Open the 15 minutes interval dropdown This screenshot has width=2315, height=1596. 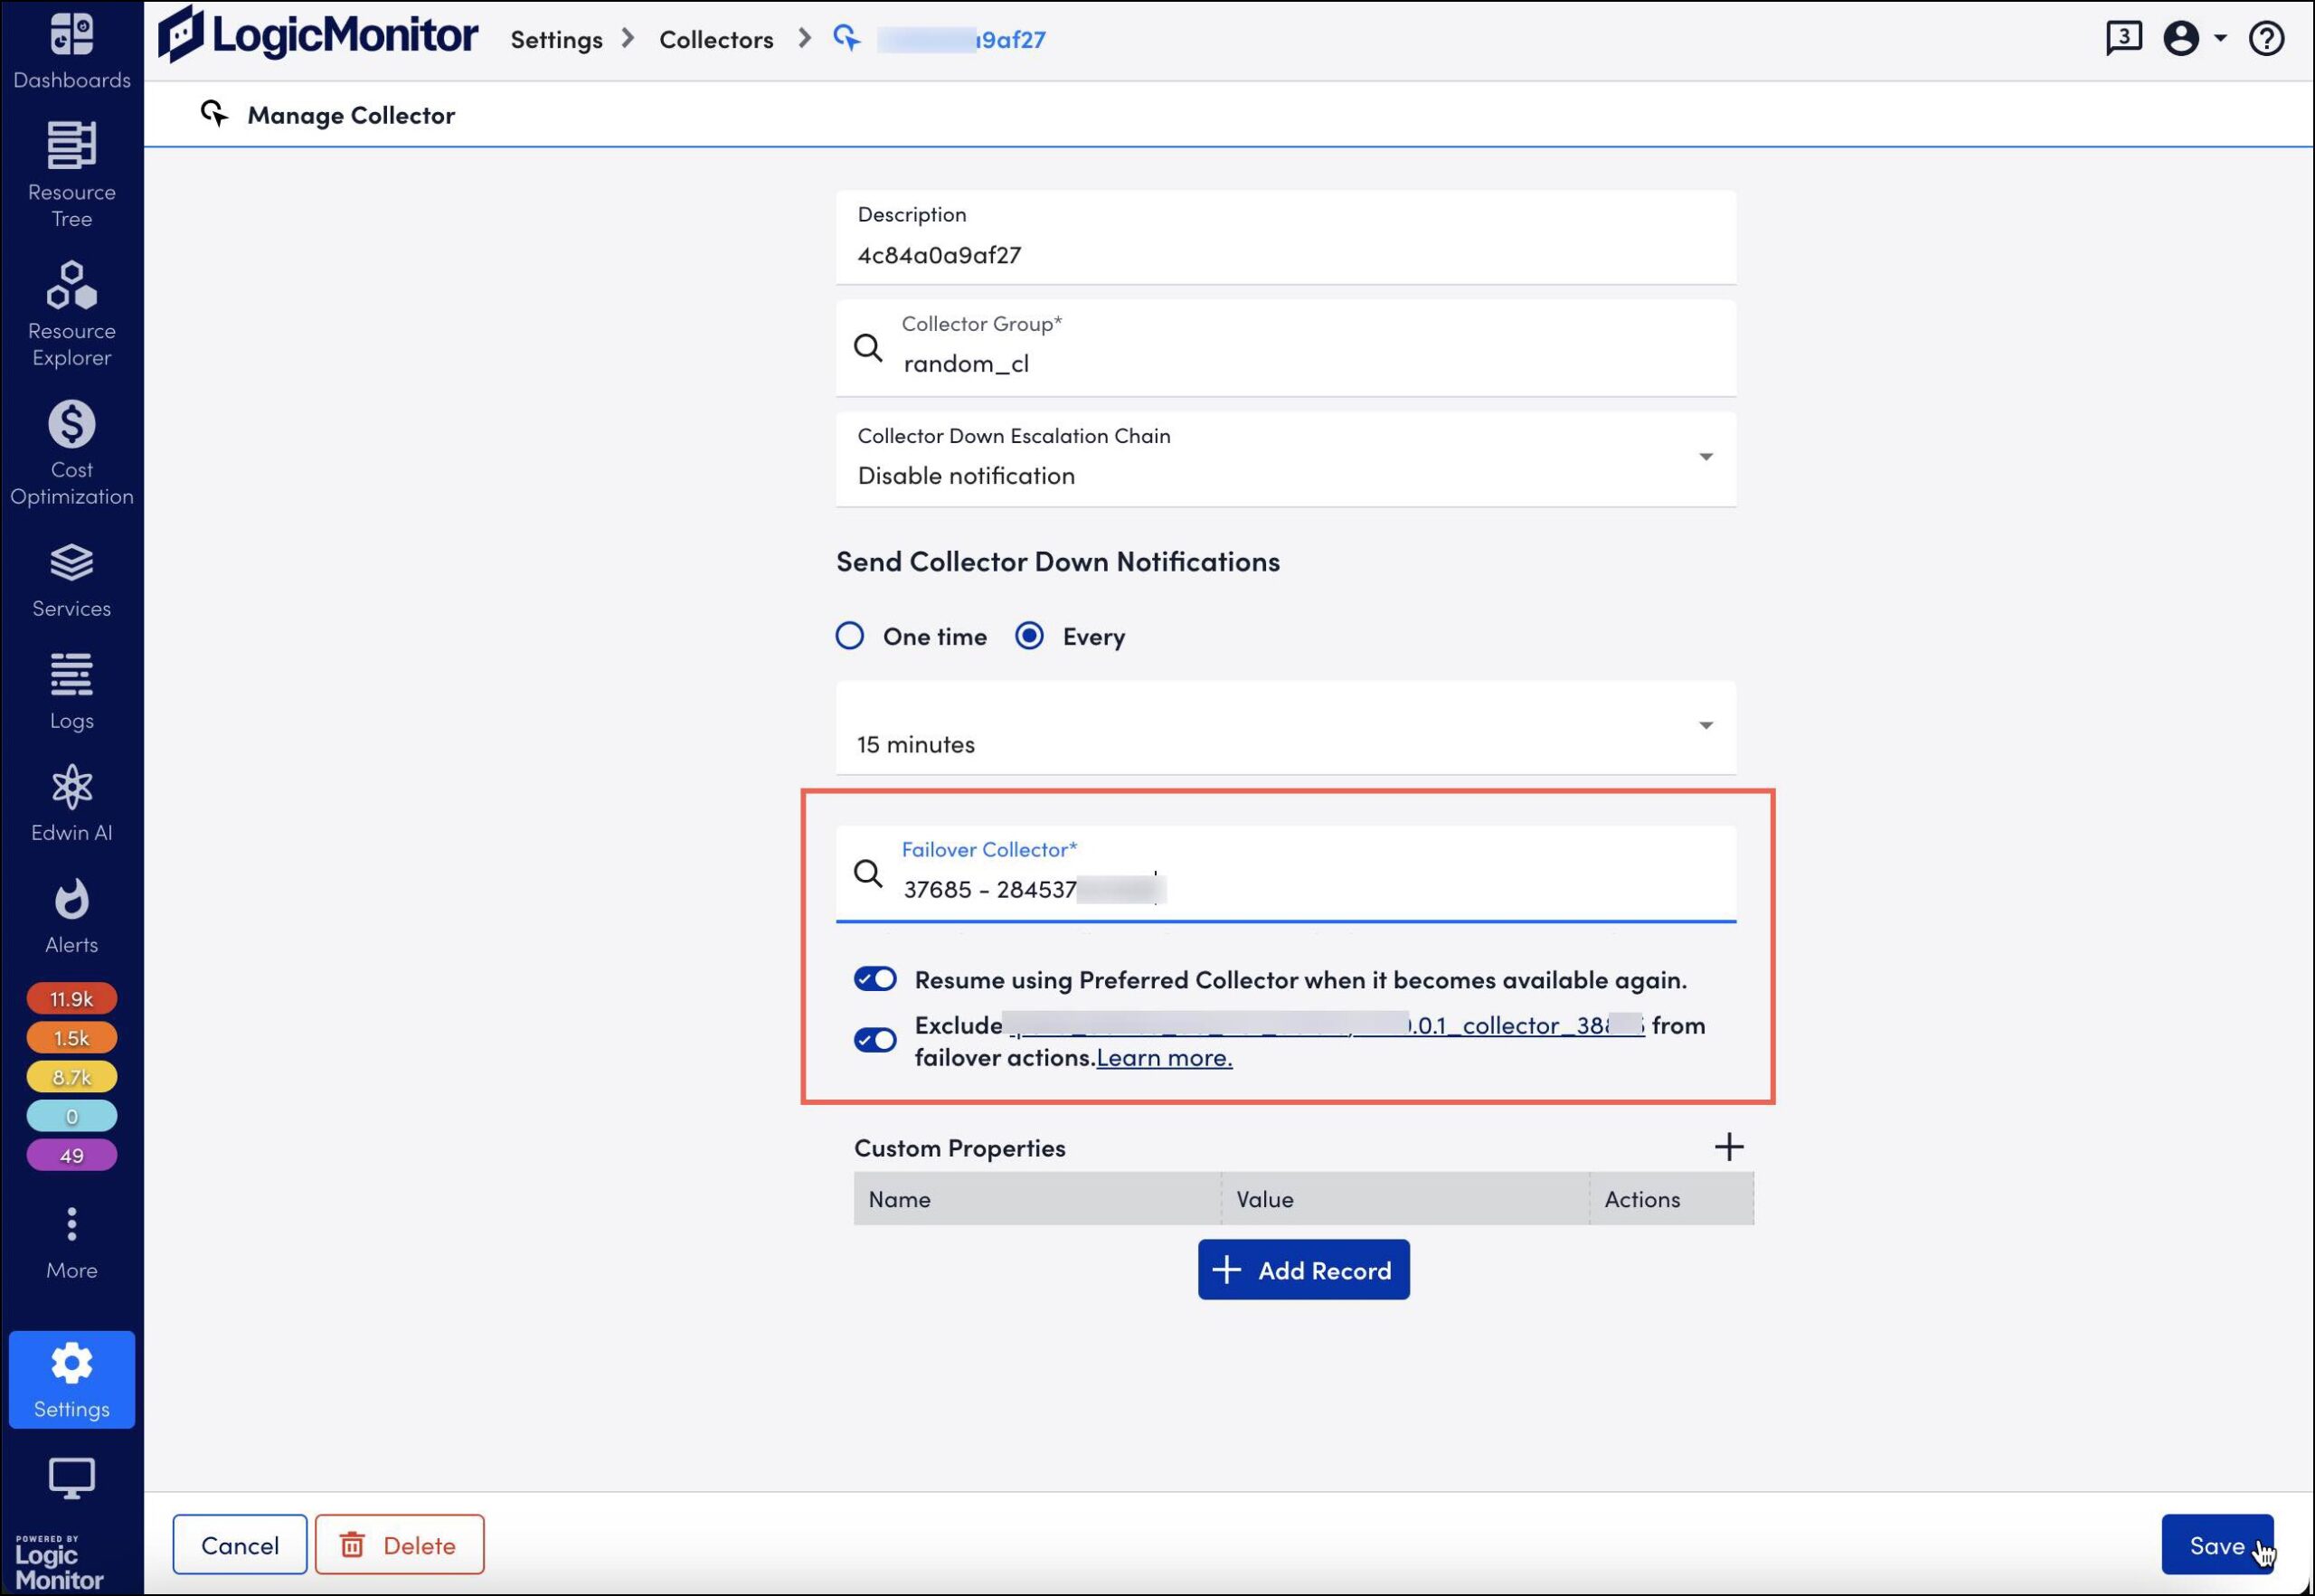(1705, 726)
